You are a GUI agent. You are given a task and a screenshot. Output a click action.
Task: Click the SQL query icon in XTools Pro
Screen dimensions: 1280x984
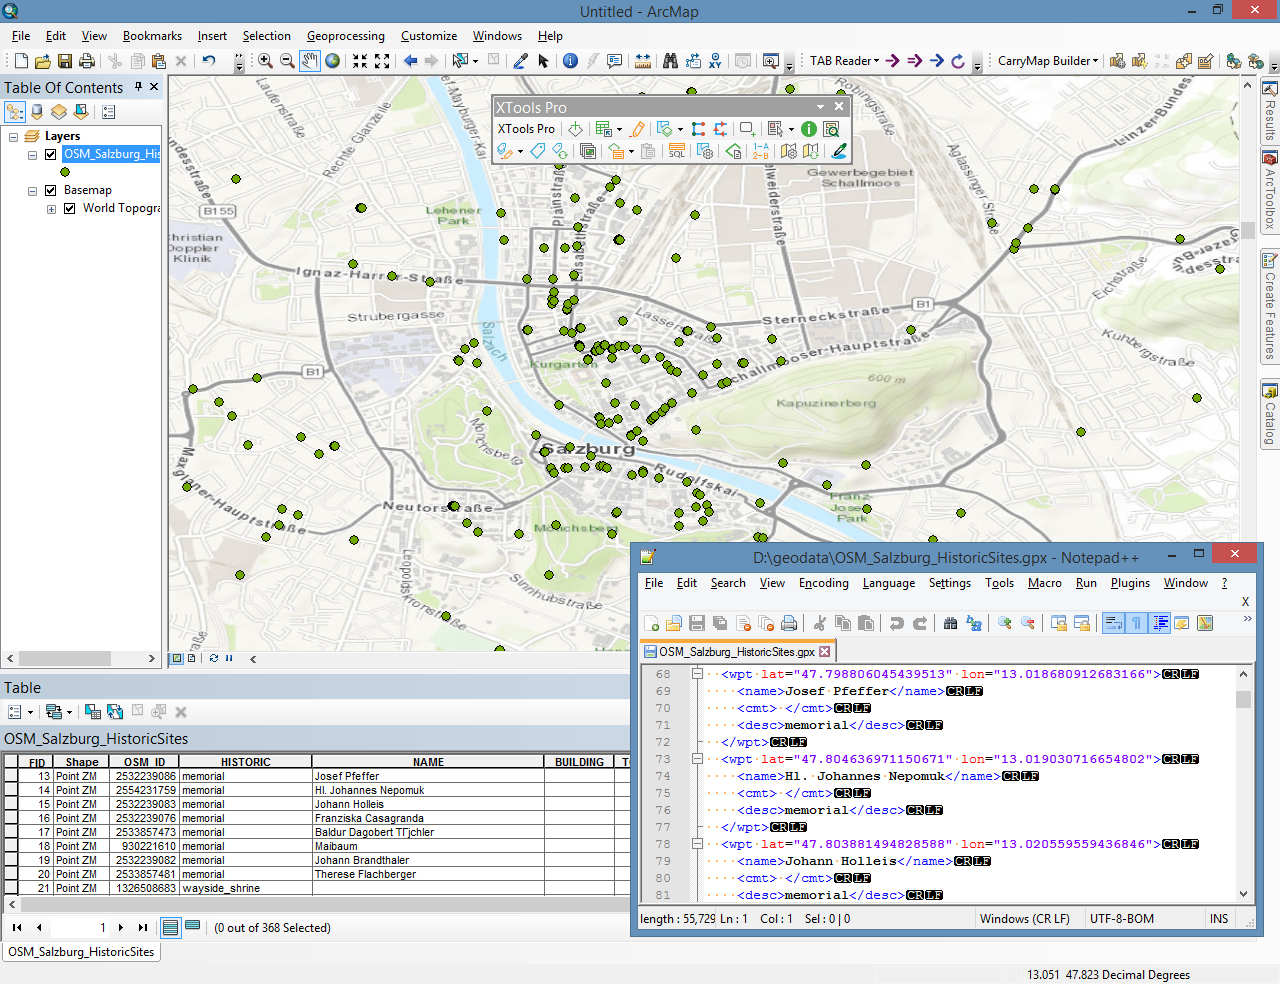677,151
